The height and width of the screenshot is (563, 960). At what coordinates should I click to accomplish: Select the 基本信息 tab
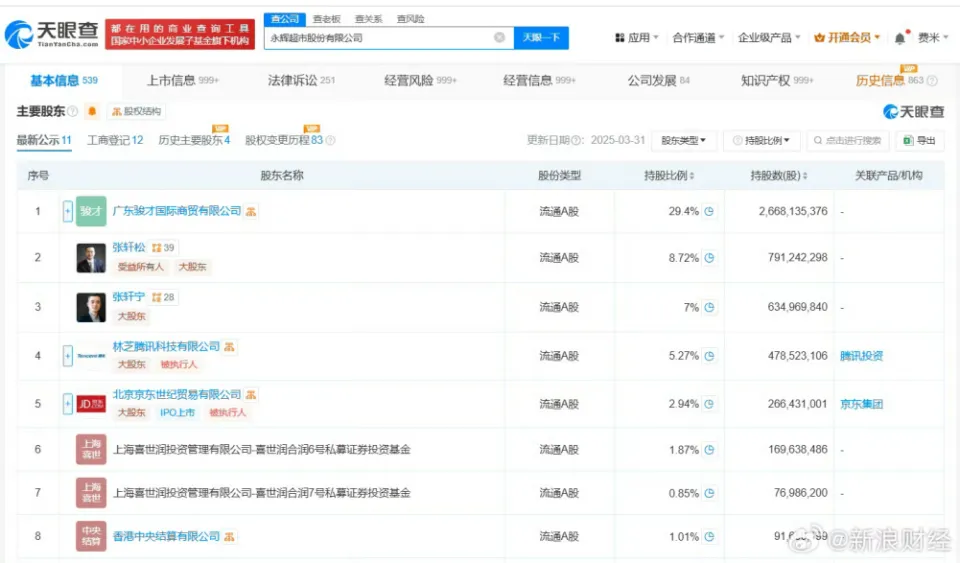(64, 81)
